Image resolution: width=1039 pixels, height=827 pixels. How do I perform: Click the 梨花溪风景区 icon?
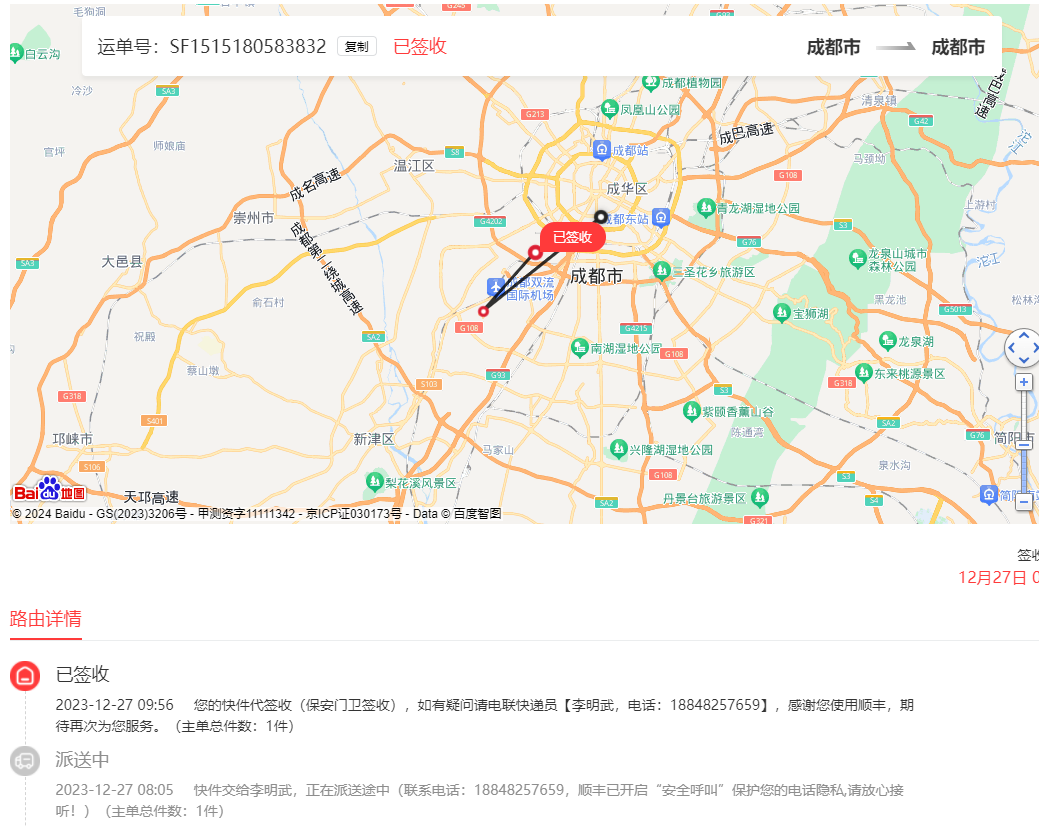[x=375, y=481]
